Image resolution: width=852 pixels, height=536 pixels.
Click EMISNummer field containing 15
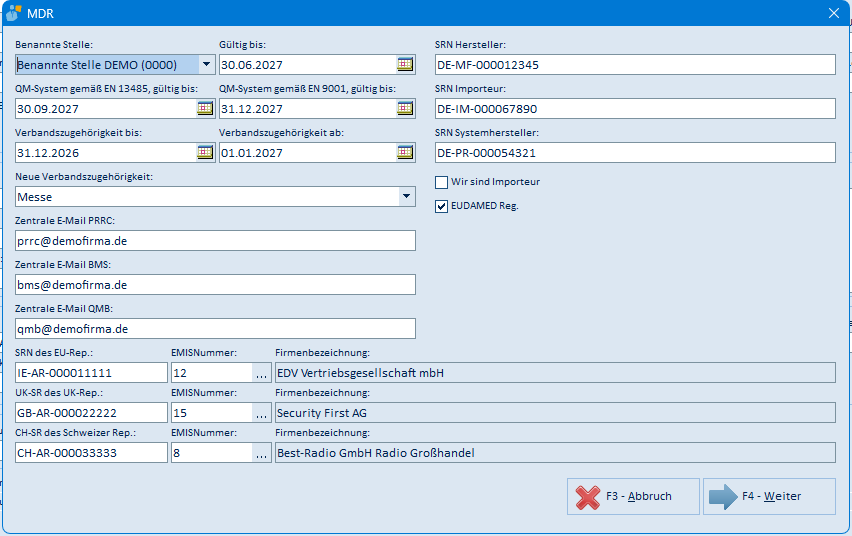[x=212, y=413]
